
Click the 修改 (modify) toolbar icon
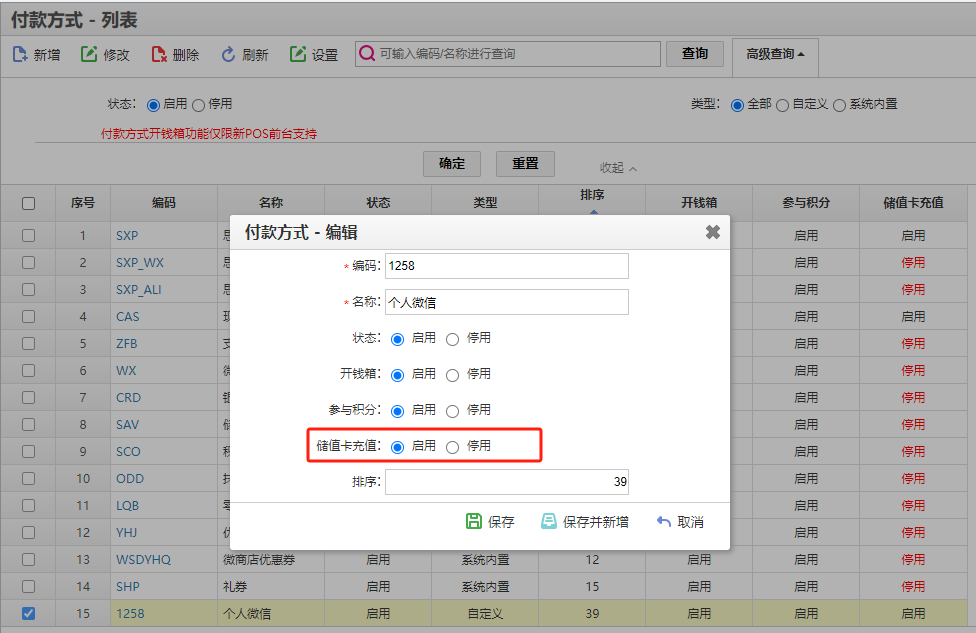89,55
